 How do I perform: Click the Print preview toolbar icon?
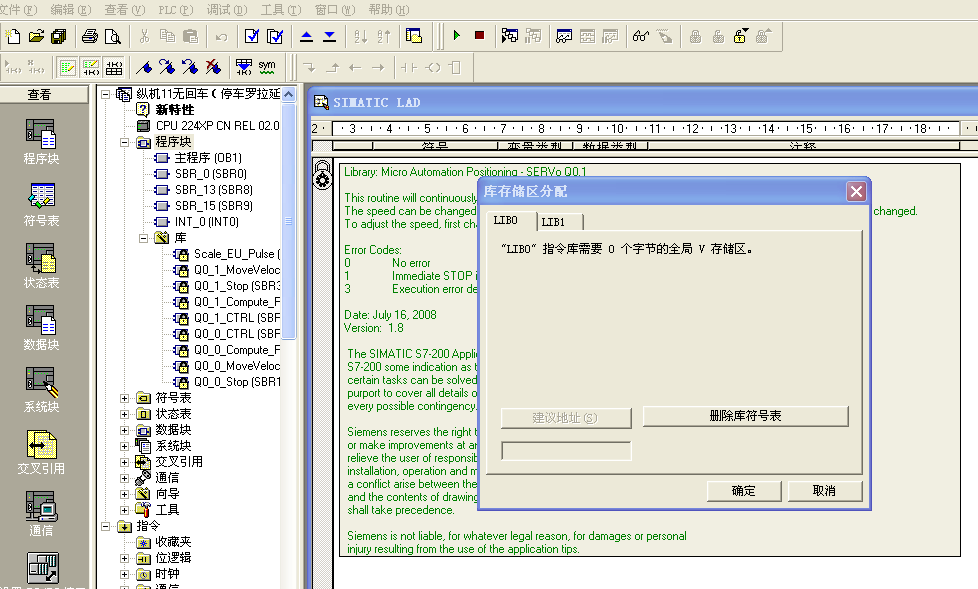pos(113,36)
